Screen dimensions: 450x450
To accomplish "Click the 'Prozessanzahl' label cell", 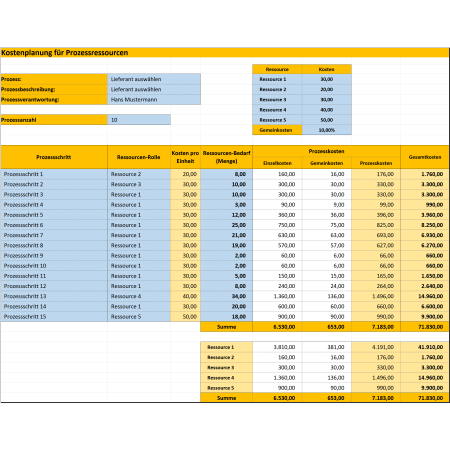I will coord(54,120).
